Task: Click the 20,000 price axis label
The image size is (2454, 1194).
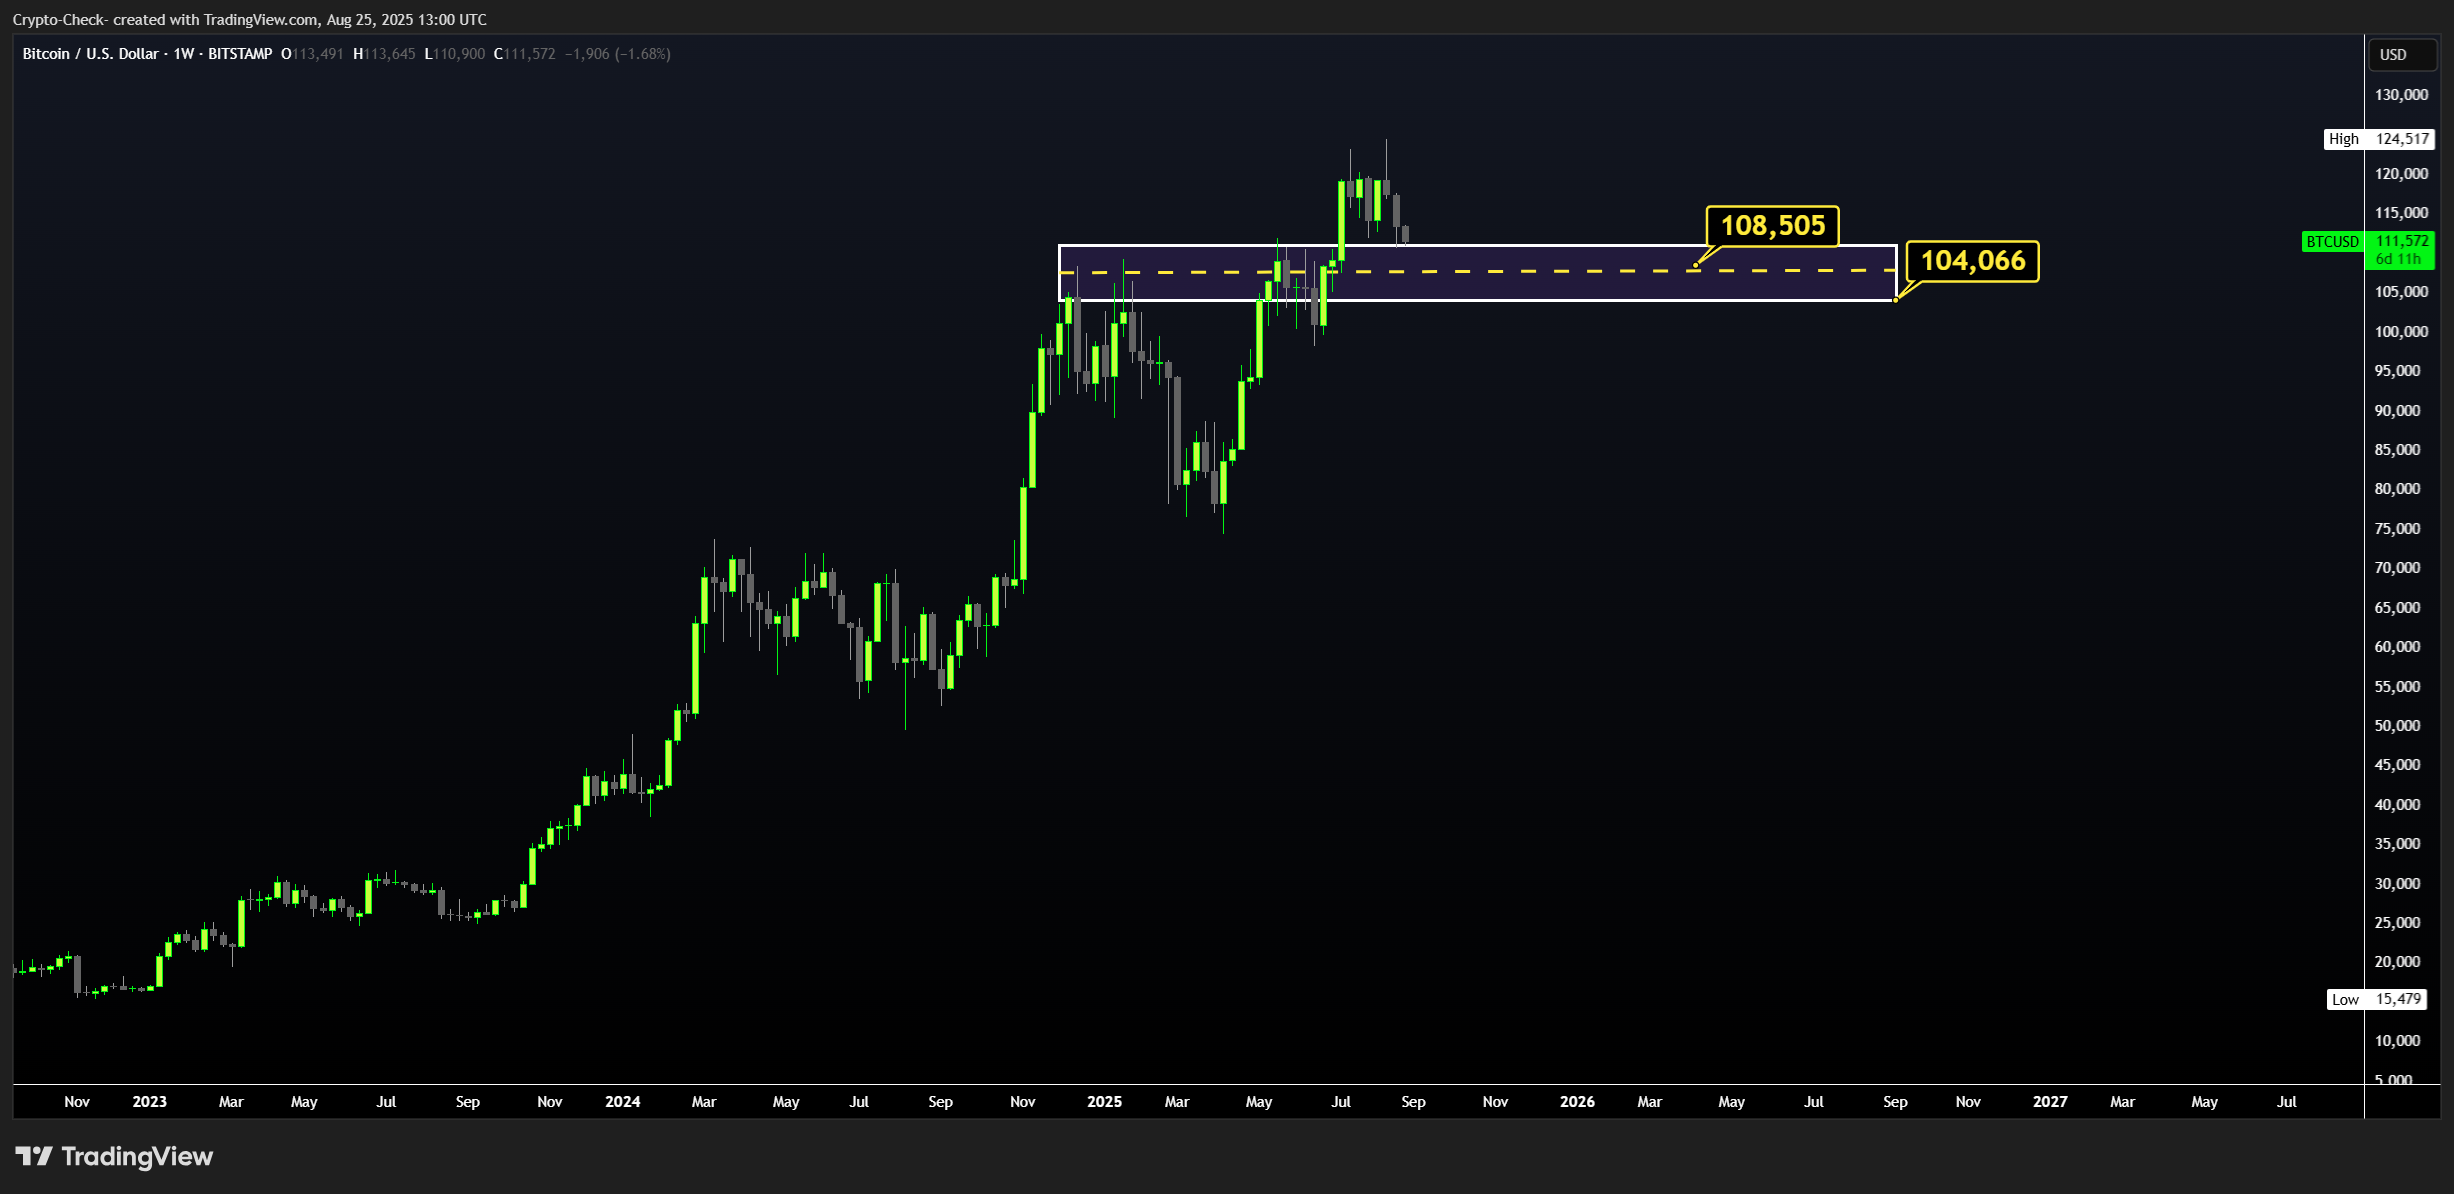Action: tap(2397, 962)
